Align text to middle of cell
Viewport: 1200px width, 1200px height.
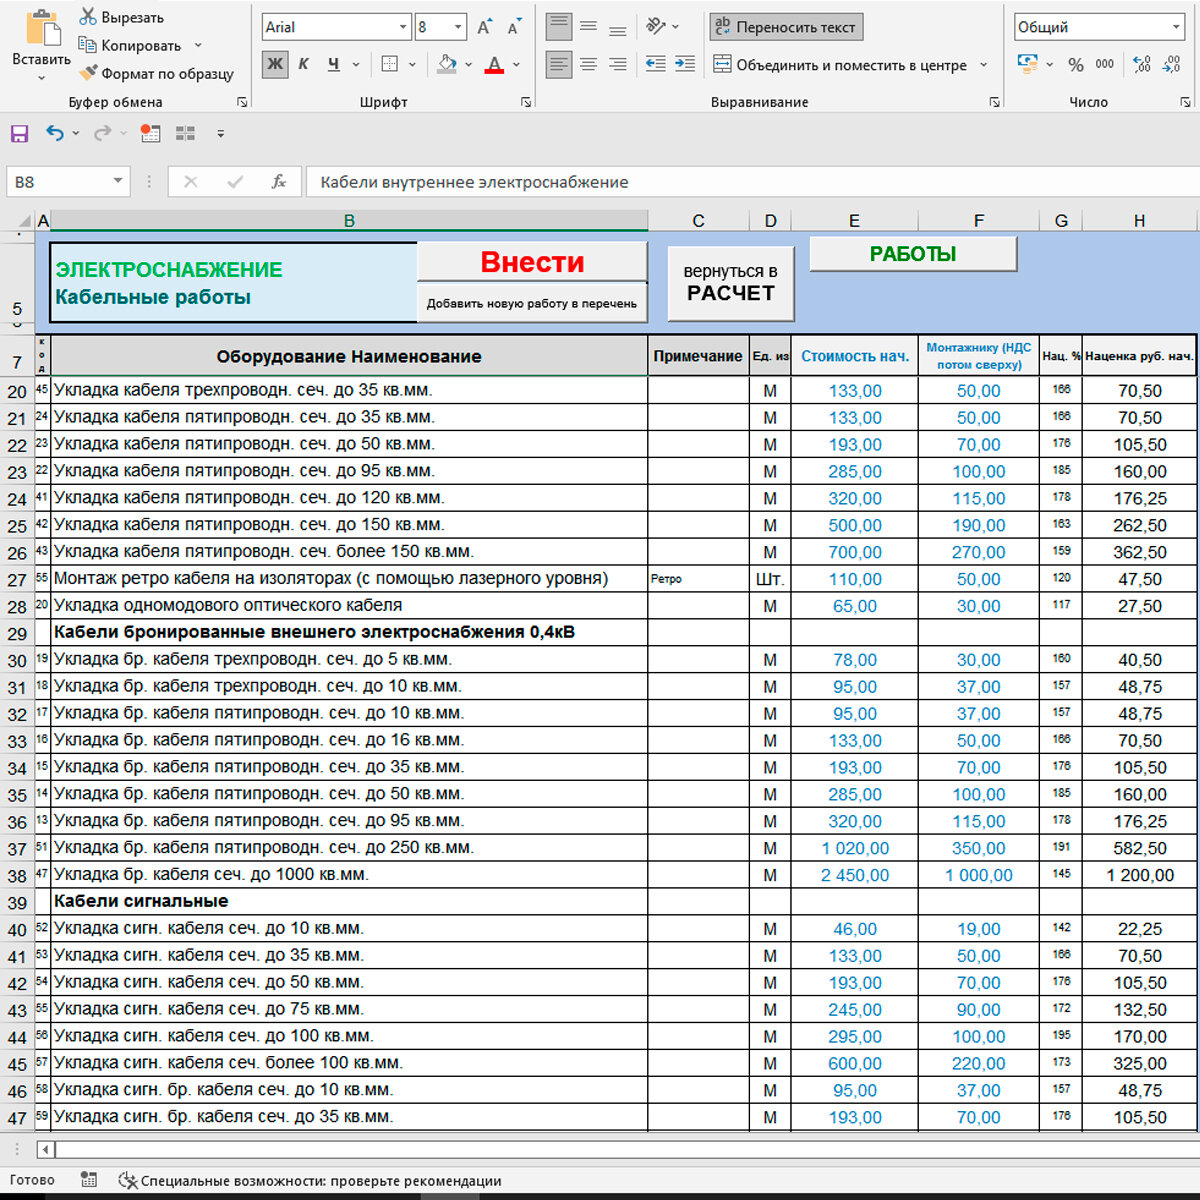588,26
